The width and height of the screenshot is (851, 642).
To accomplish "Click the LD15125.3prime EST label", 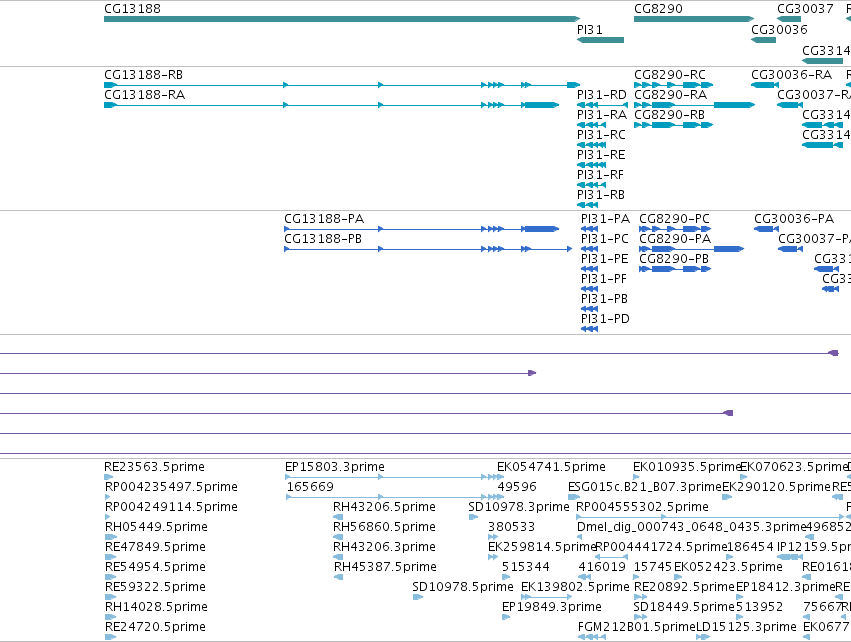I will pyautogui.click(x=746, y=627).
